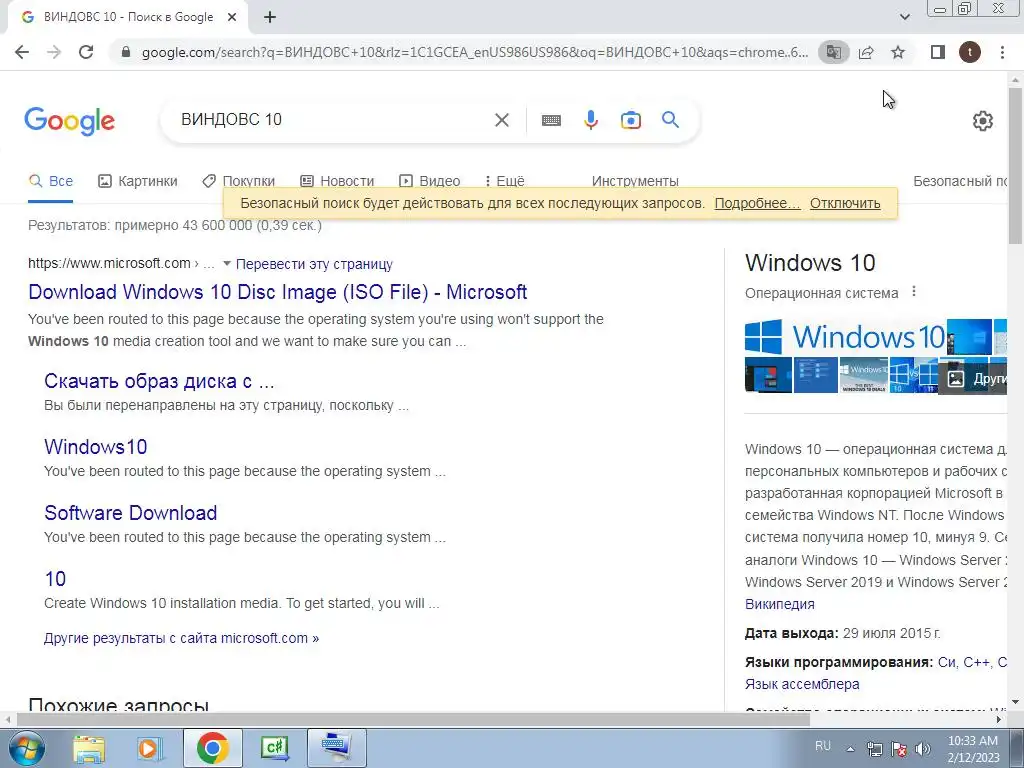Click the share page icon in address bar
Image resolution: width=1024 pixels, height=768 pixels.
(x=866, y=52)
